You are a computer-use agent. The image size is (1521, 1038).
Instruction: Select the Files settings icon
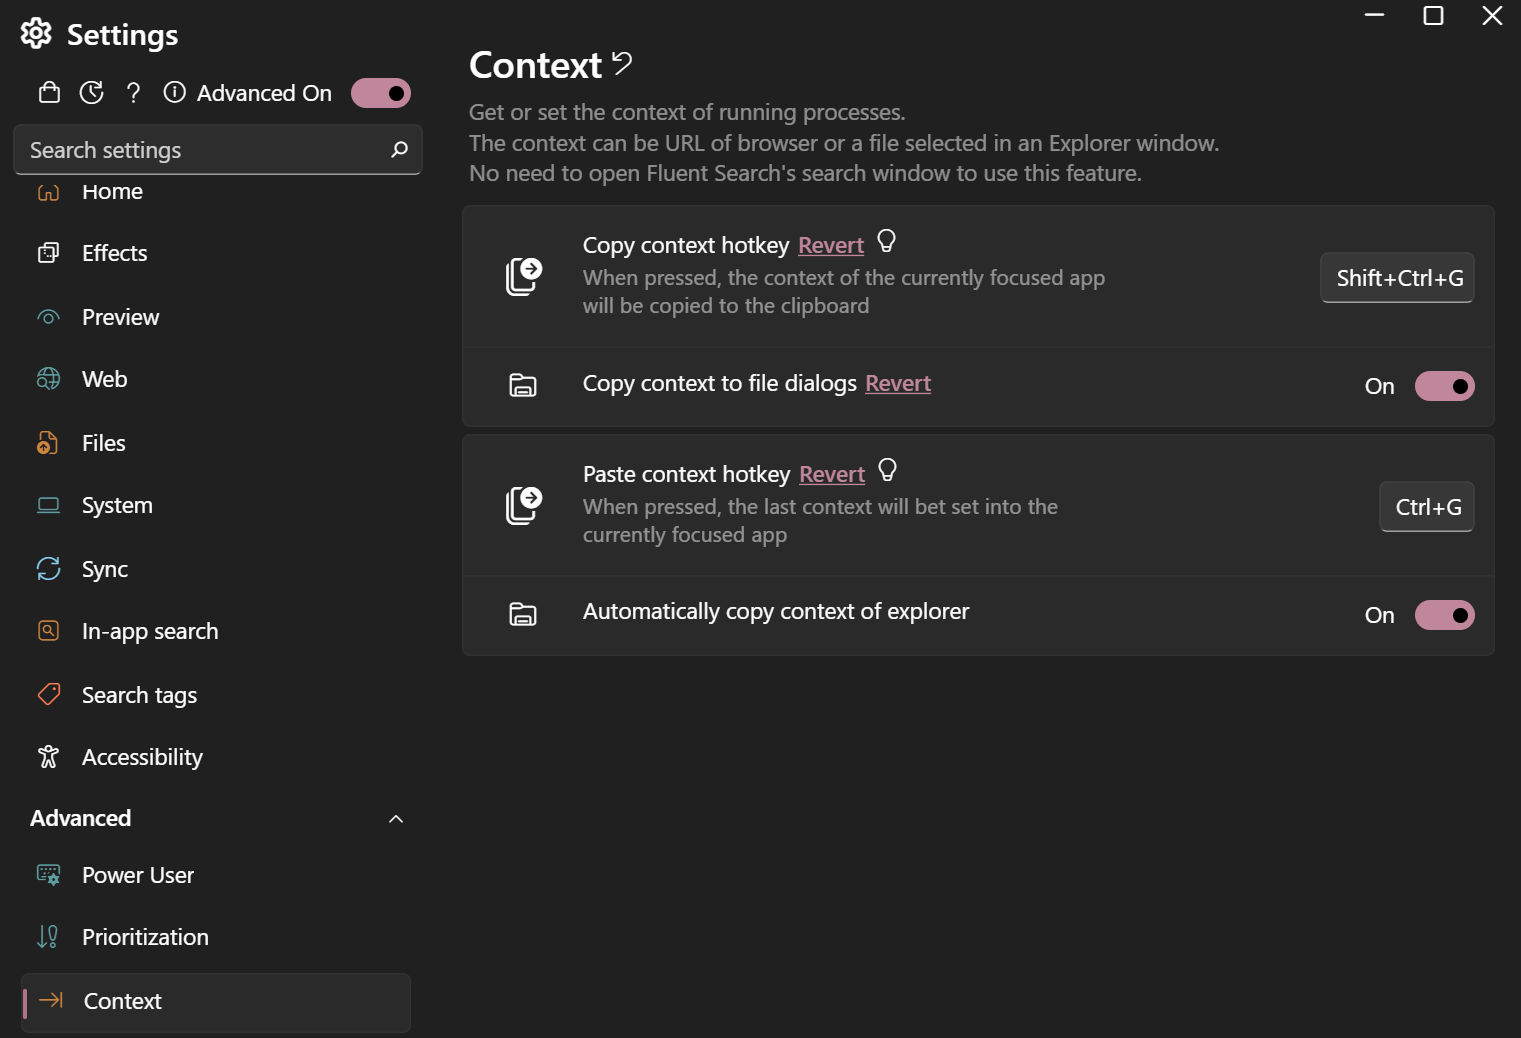48,442
